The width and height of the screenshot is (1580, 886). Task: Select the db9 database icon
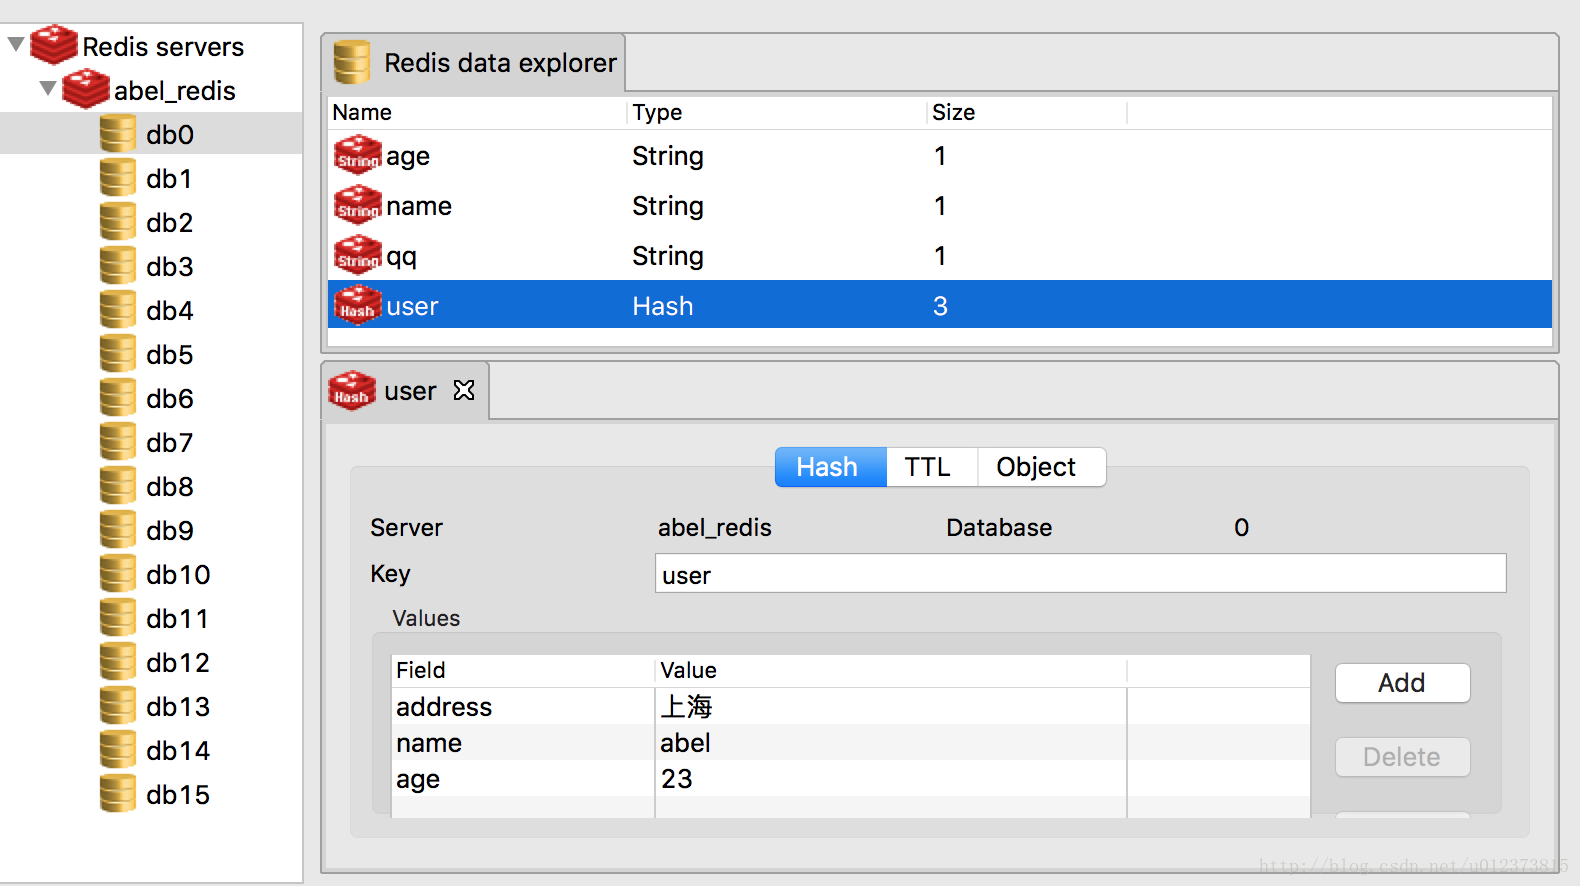pyautogui.click(x=118, y=529)
